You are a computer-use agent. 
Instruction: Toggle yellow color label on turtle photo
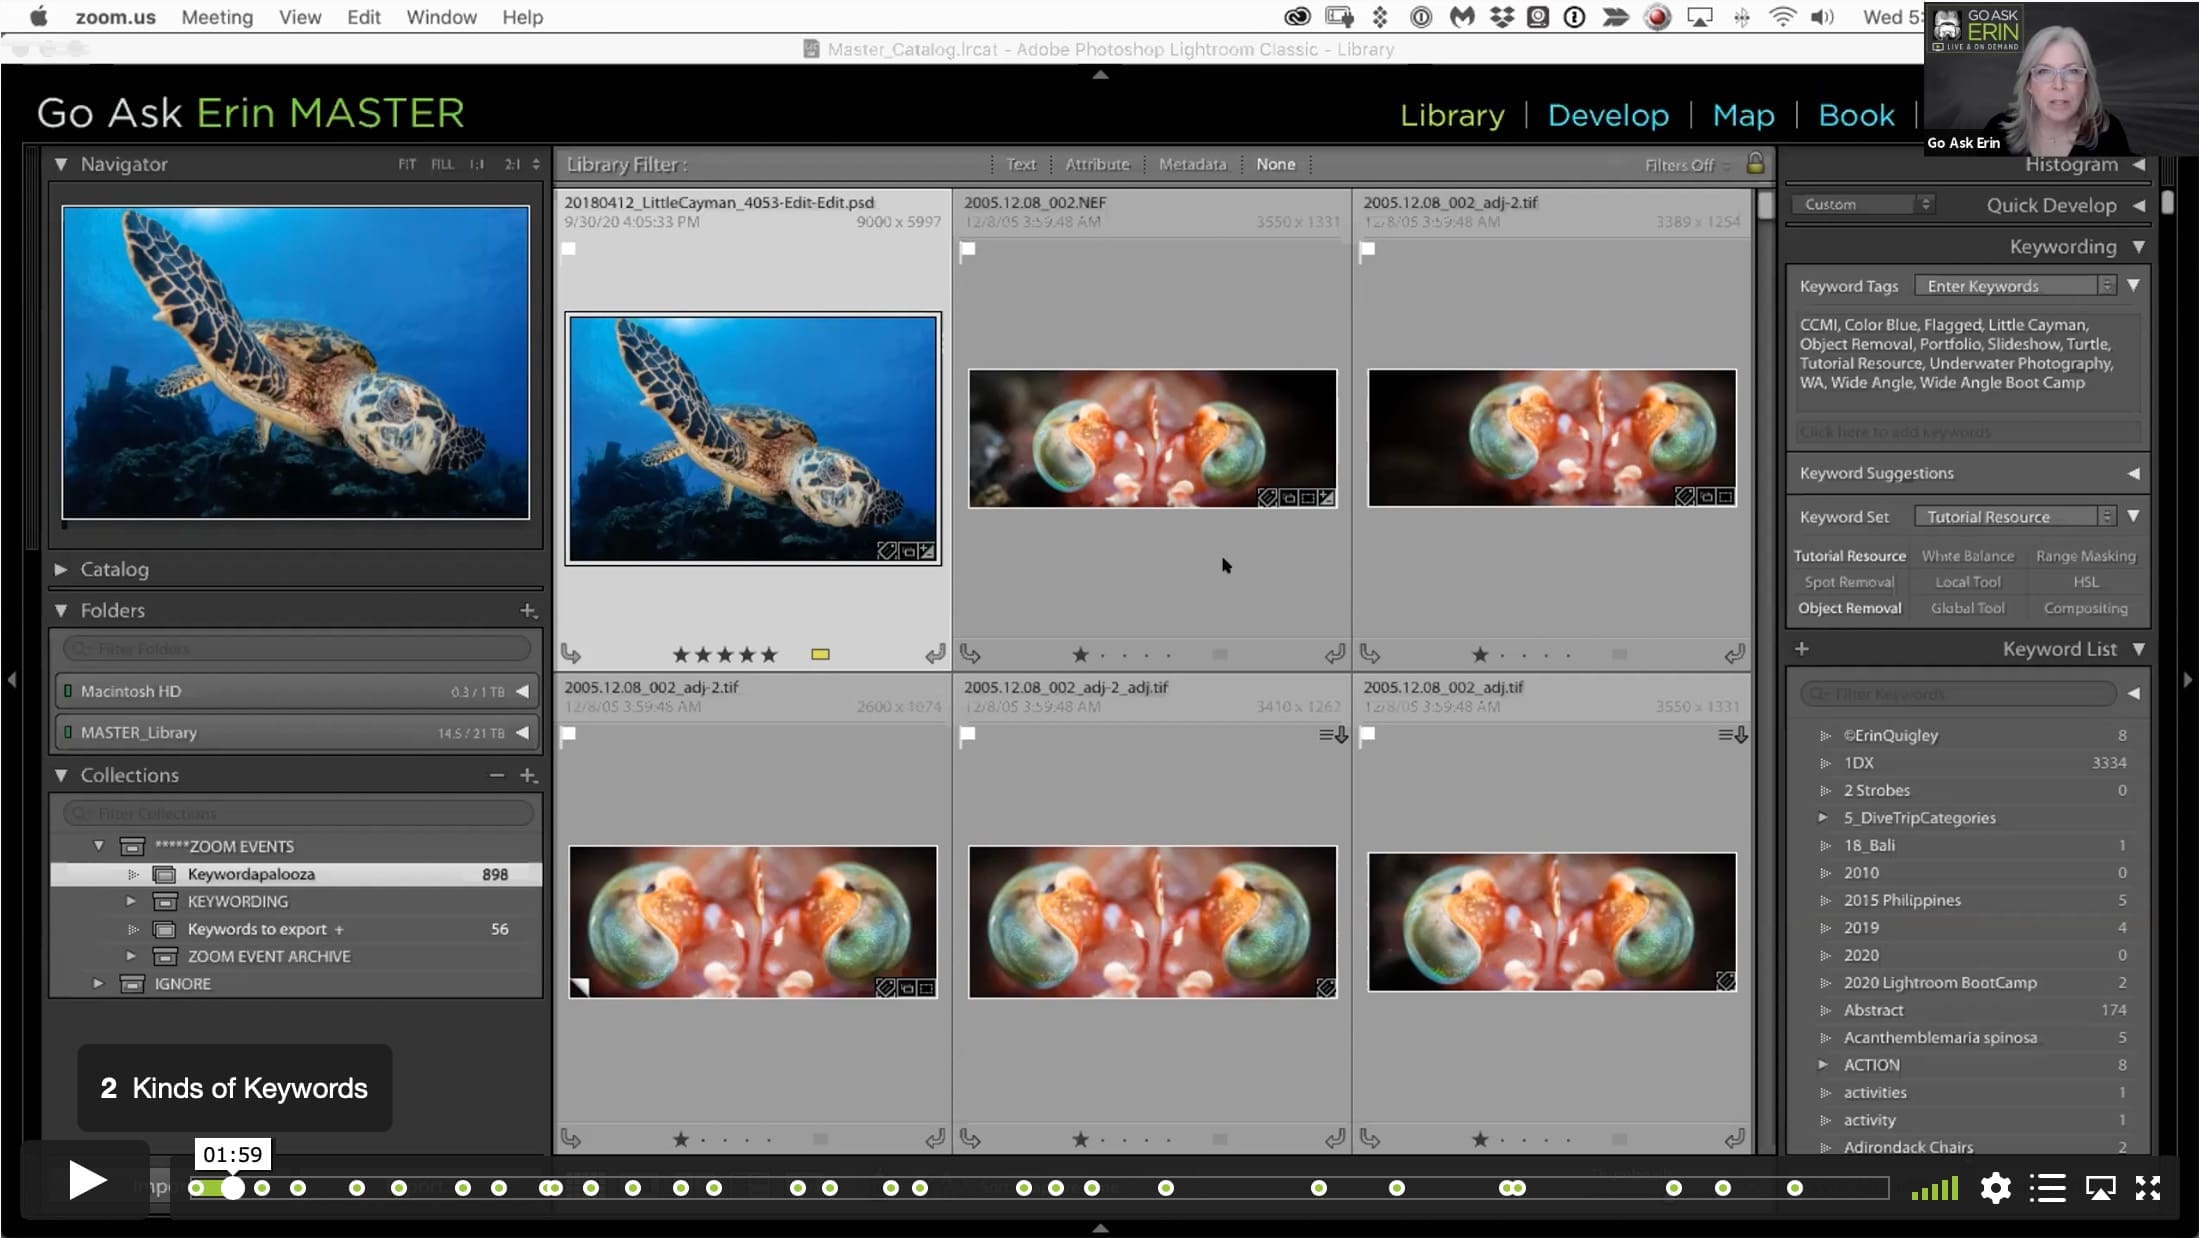point(820,655)
